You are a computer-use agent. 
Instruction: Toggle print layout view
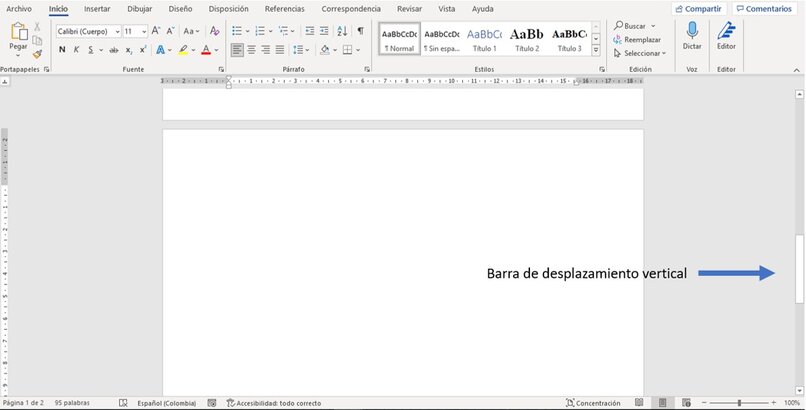[x=663, y=403]
